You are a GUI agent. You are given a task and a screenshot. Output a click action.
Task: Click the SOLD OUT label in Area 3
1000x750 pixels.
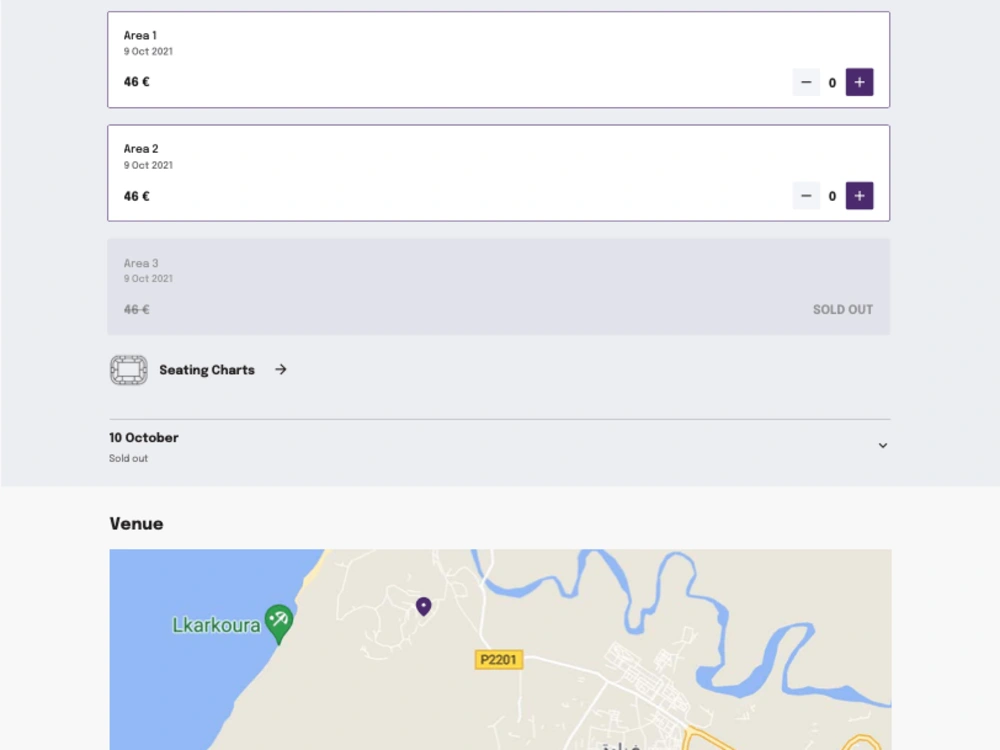(x=842, y=310)
